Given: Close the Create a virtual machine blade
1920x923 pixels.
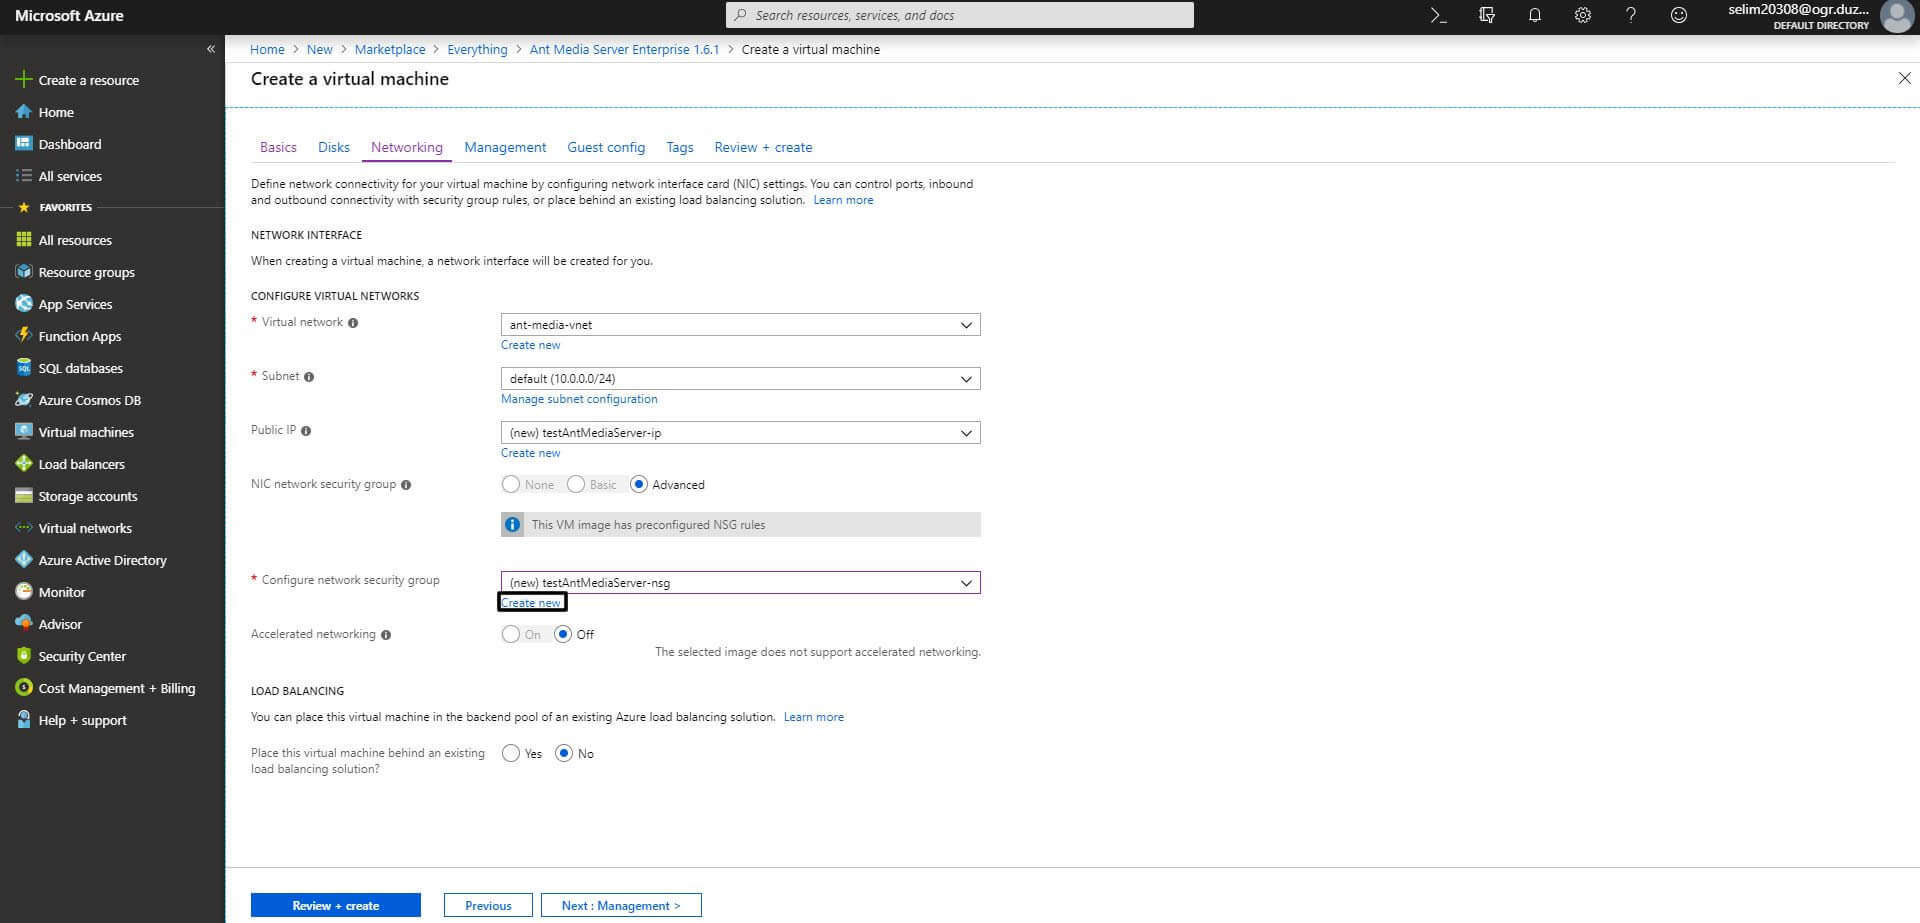Looking at the screenshot, I should 1904,78.
